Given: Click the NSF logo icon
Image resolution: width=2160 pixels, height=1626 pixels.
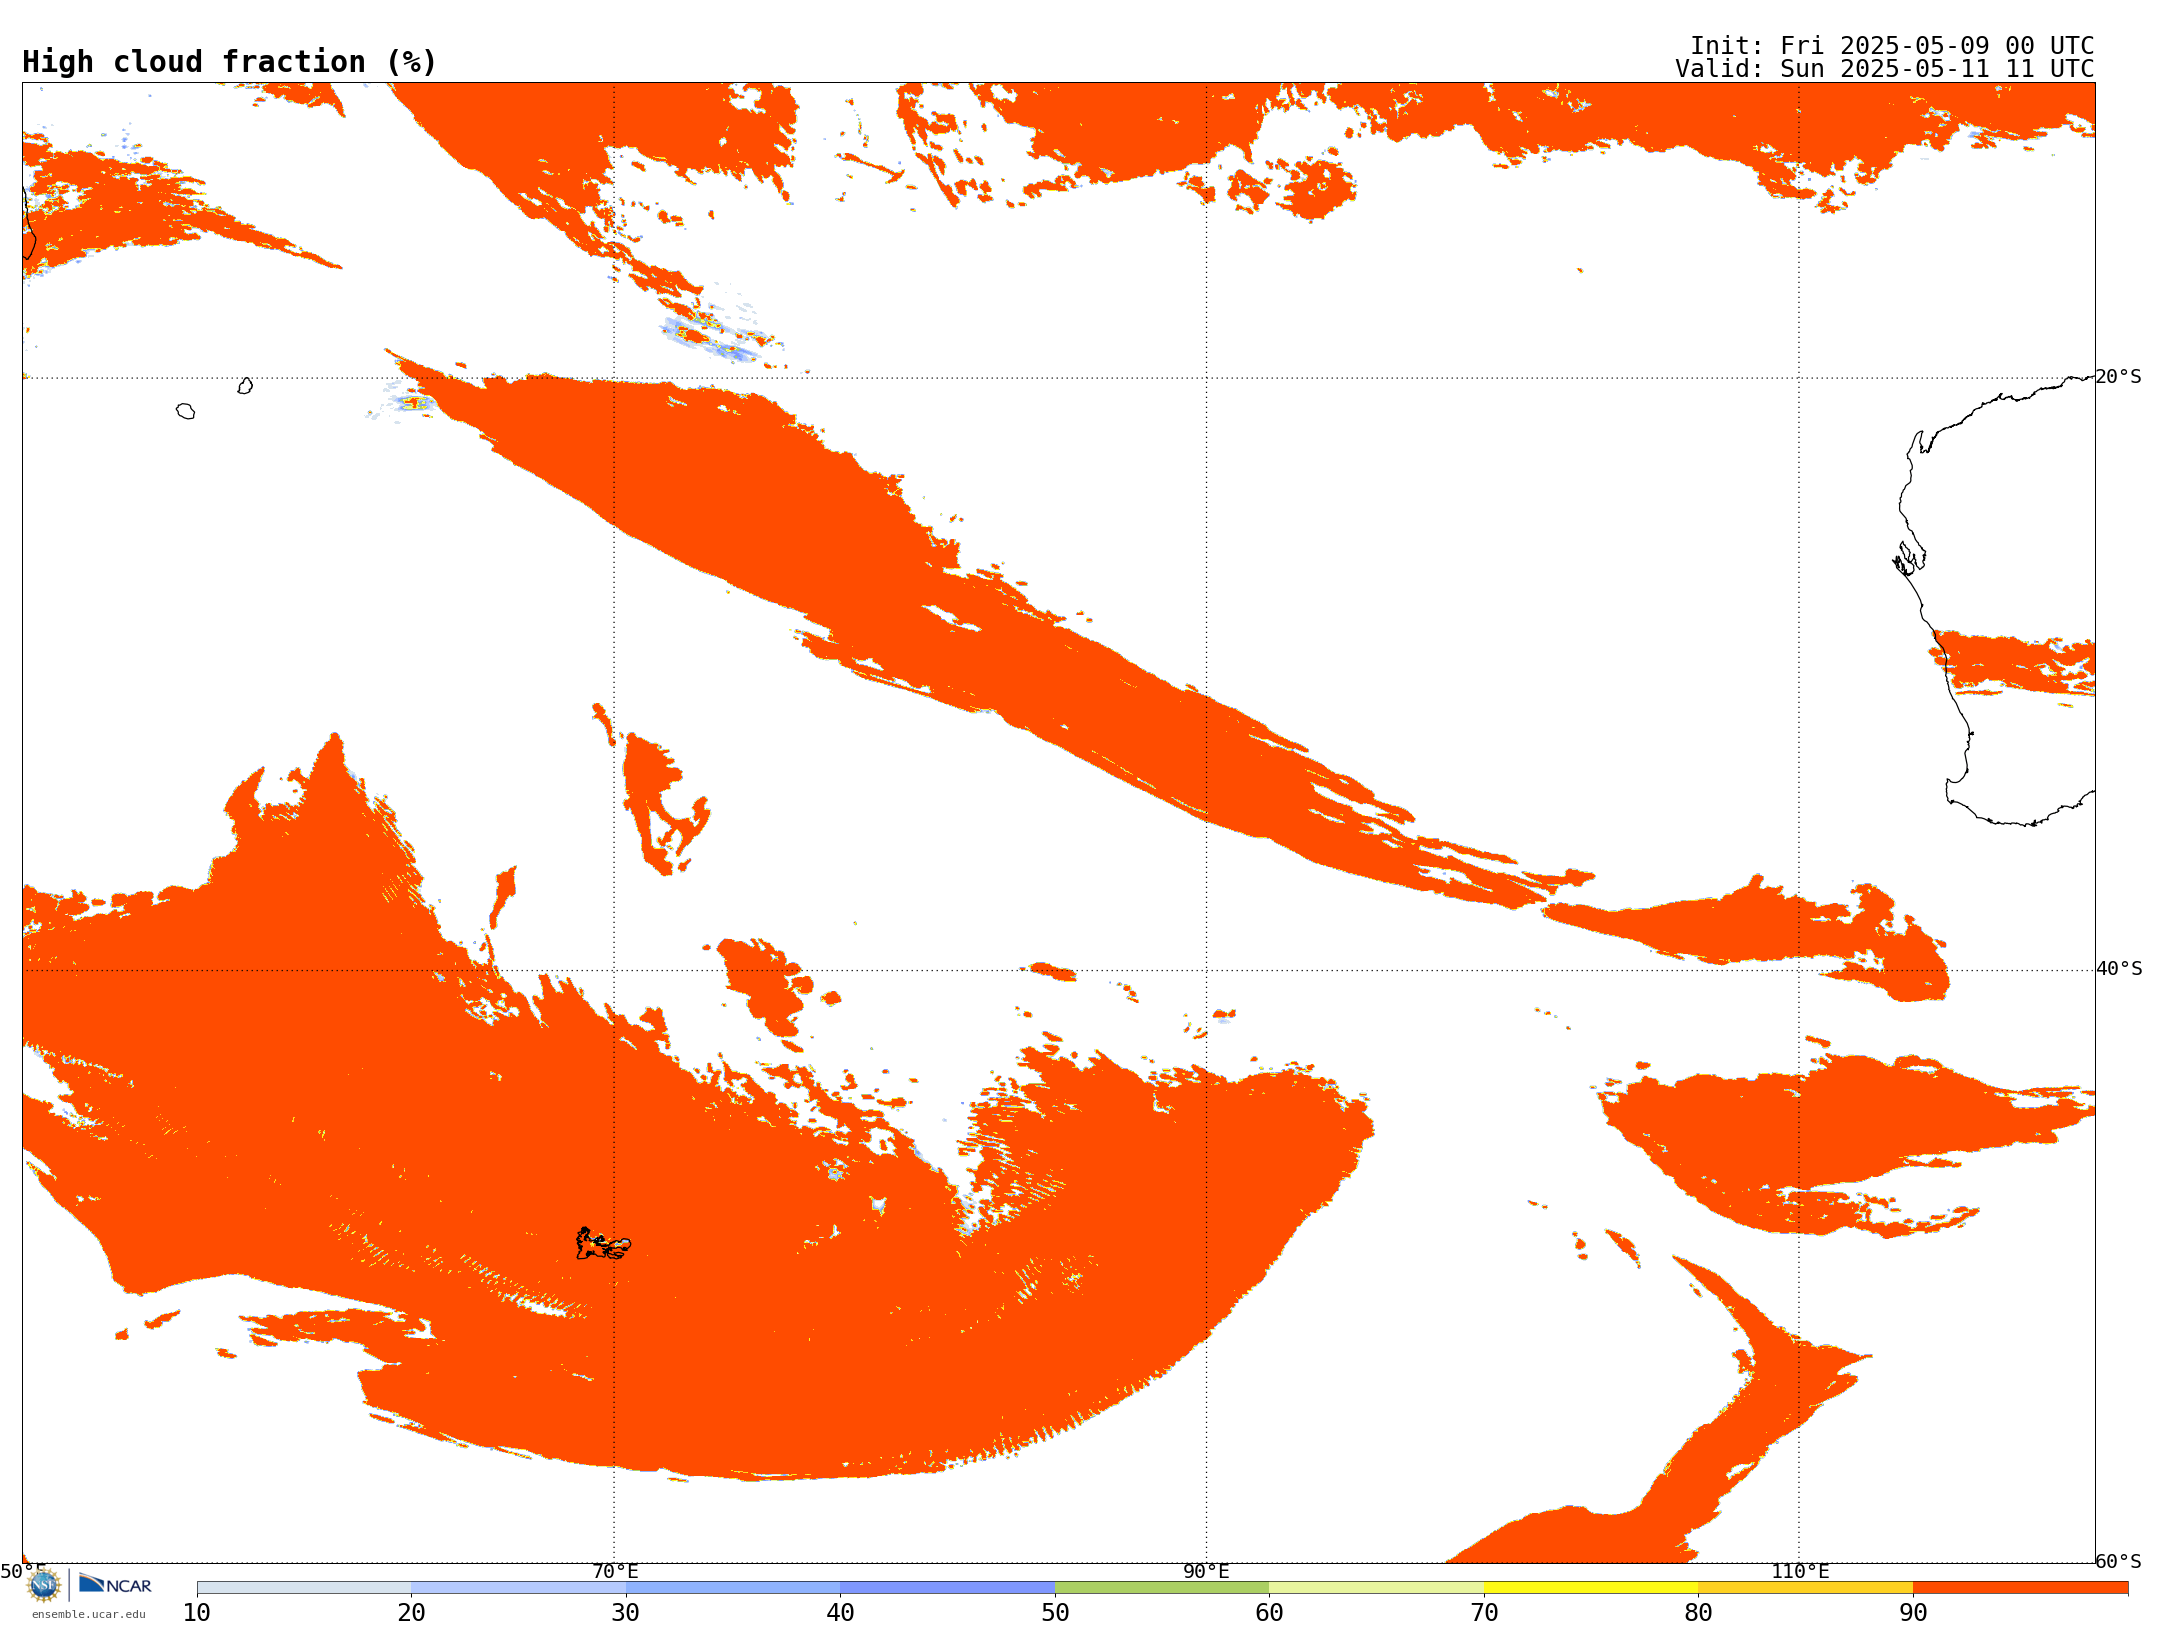Looking at the screenshot, I should point(44,1585).
